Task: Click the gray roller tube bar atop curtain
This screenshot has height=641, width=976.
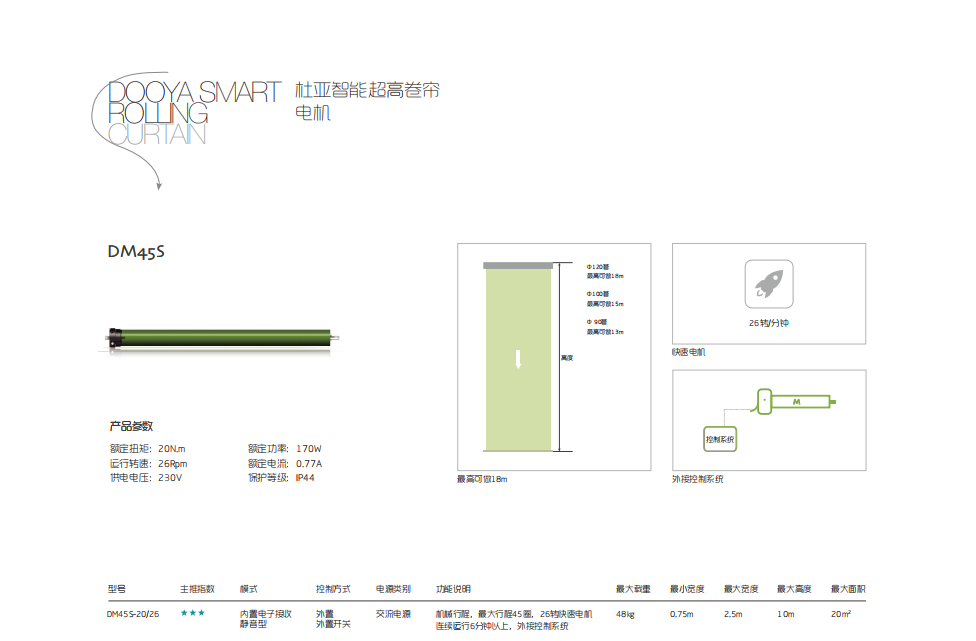Action: point(518,266)
